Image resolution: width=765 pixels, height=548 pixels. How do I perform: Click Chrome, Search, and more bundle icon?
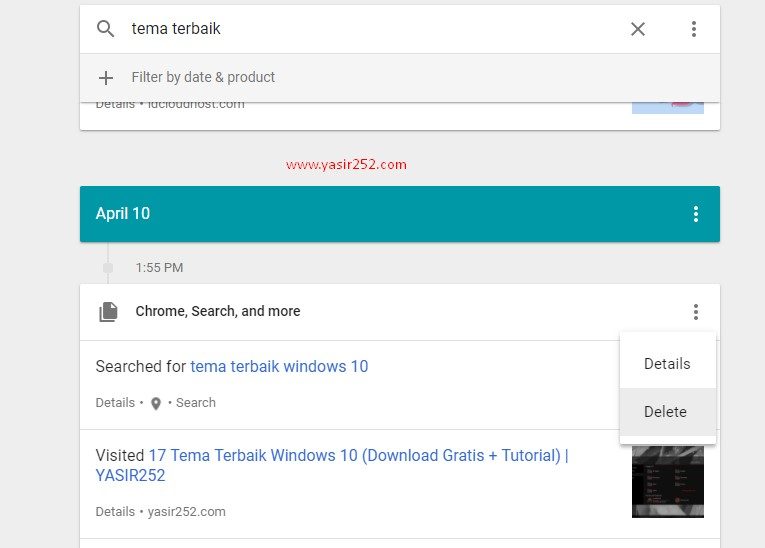[x=108, y=312]
